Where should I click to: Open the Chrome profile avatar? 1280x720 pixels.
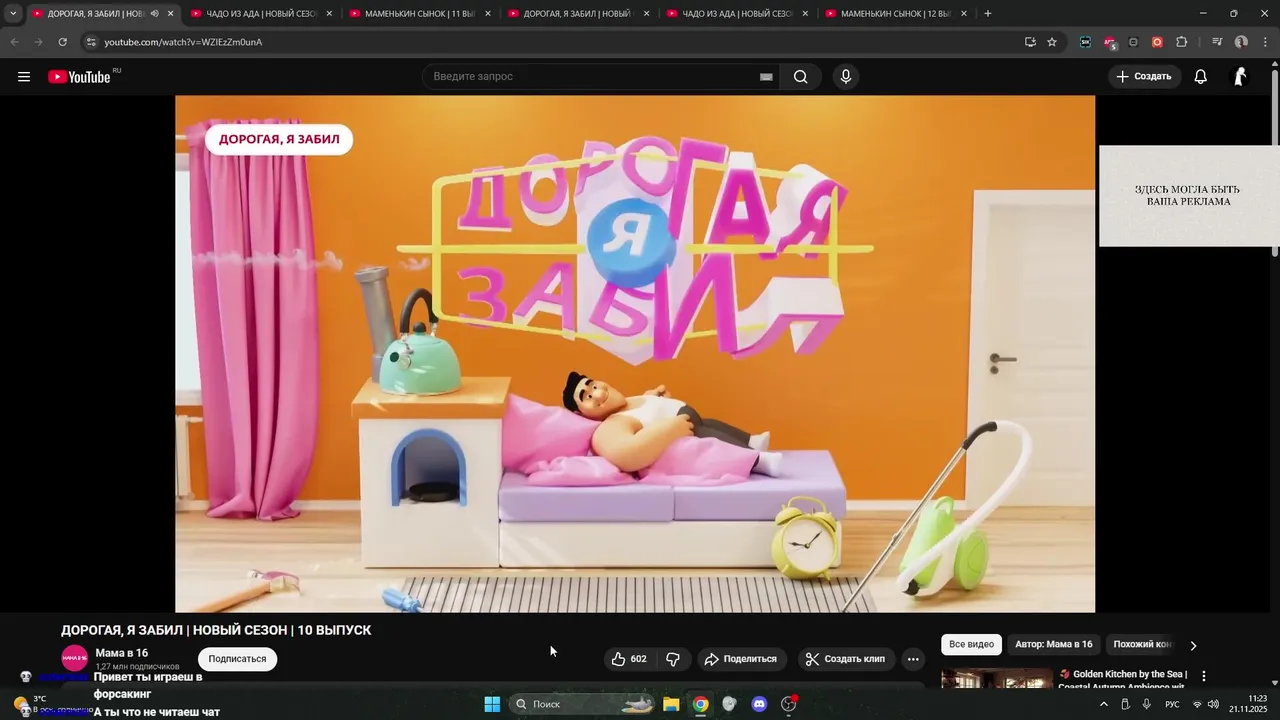click(1241, 42)
